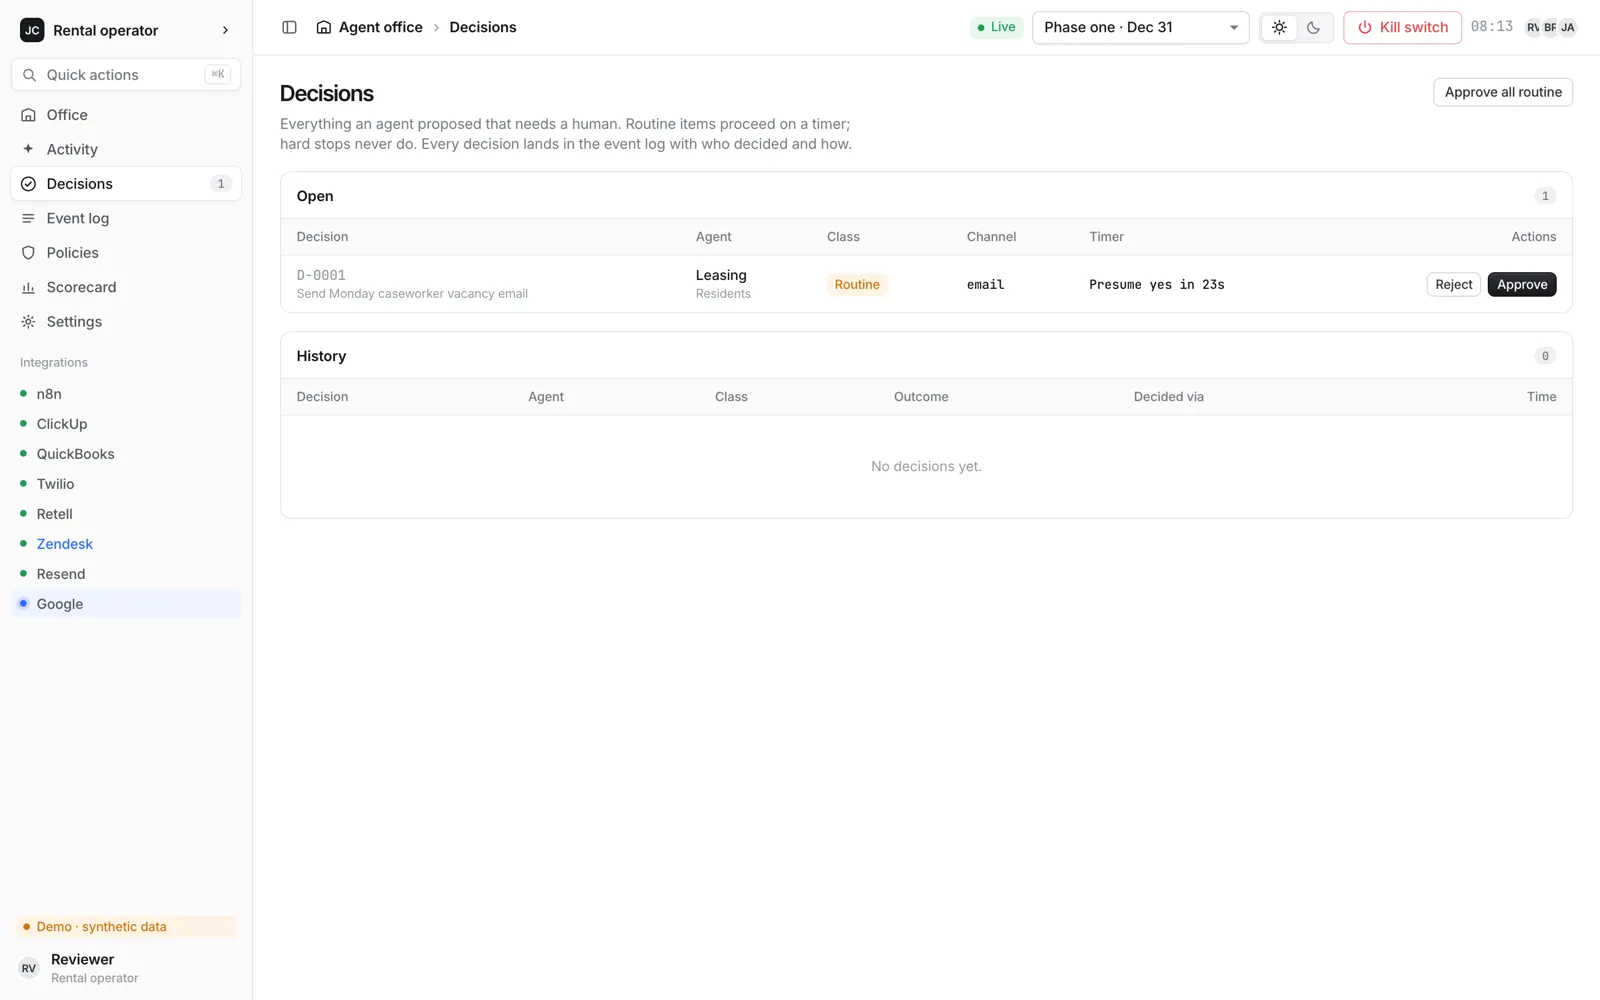Click the JC workspace logo
This screenshot has height=1000, width=1600.
click(x=32, y=30)
